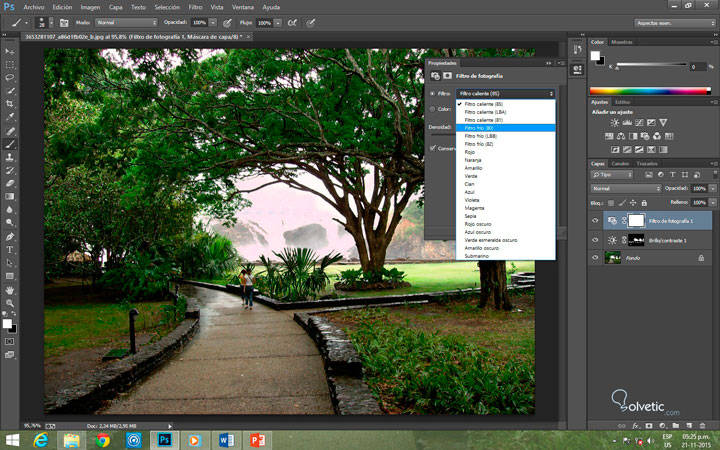The height and width of the screenshot is (450, 720).
Task: Choose Sepia from the filter list
Action: tap(506, 216)
